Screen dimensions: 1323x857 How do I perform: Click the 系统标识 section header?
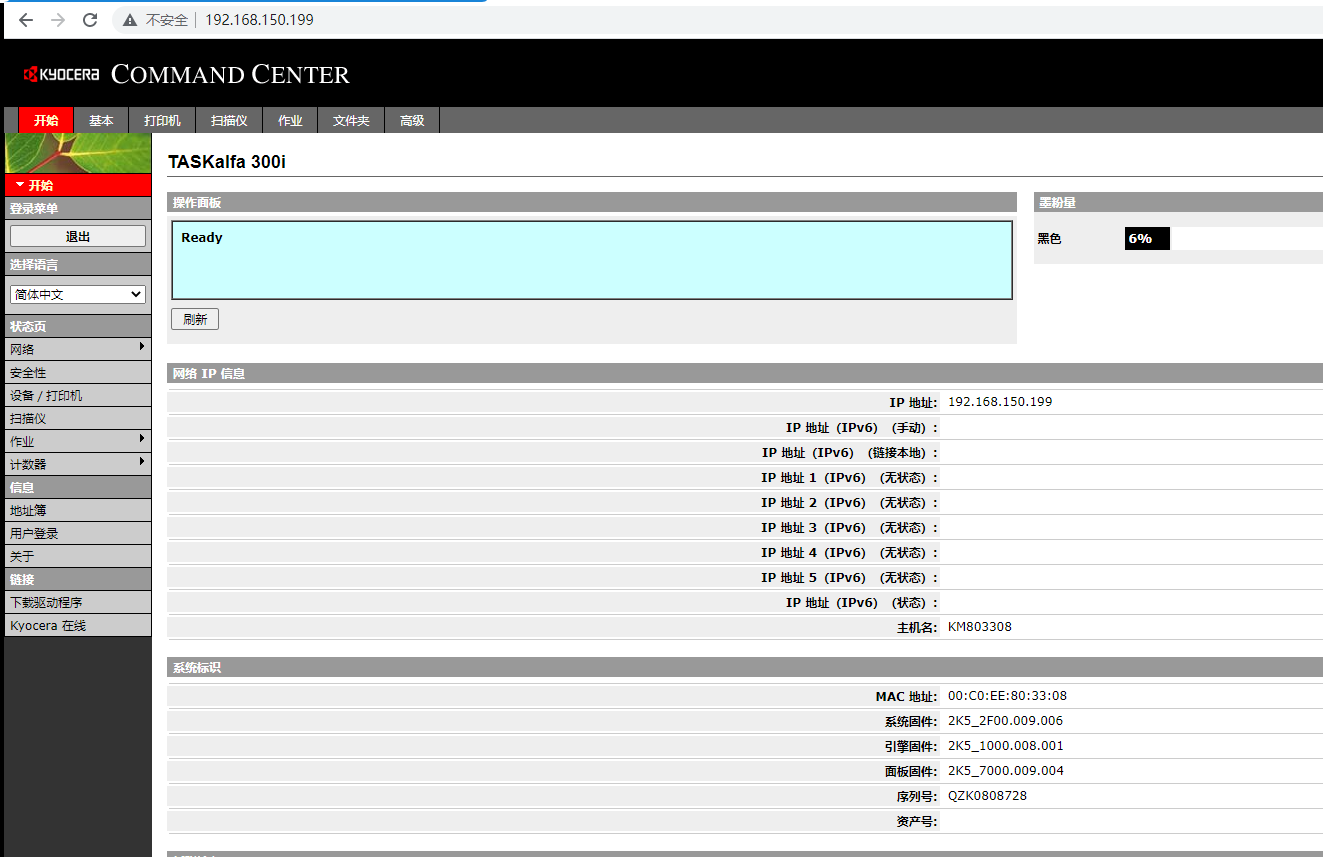(745, 667)
